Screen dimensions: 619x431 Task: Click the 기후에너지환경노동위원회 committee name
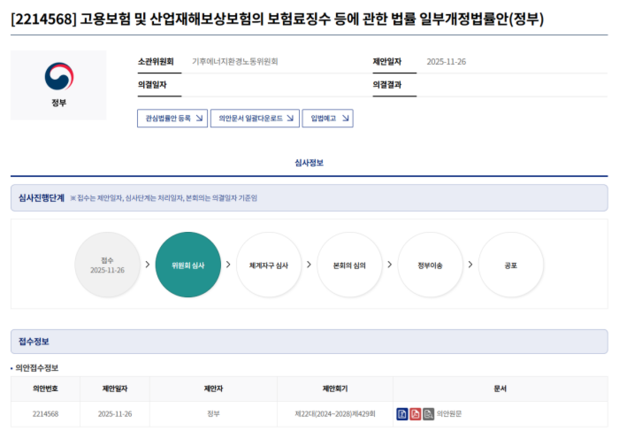pyautogui.click(x=235, y=62)
